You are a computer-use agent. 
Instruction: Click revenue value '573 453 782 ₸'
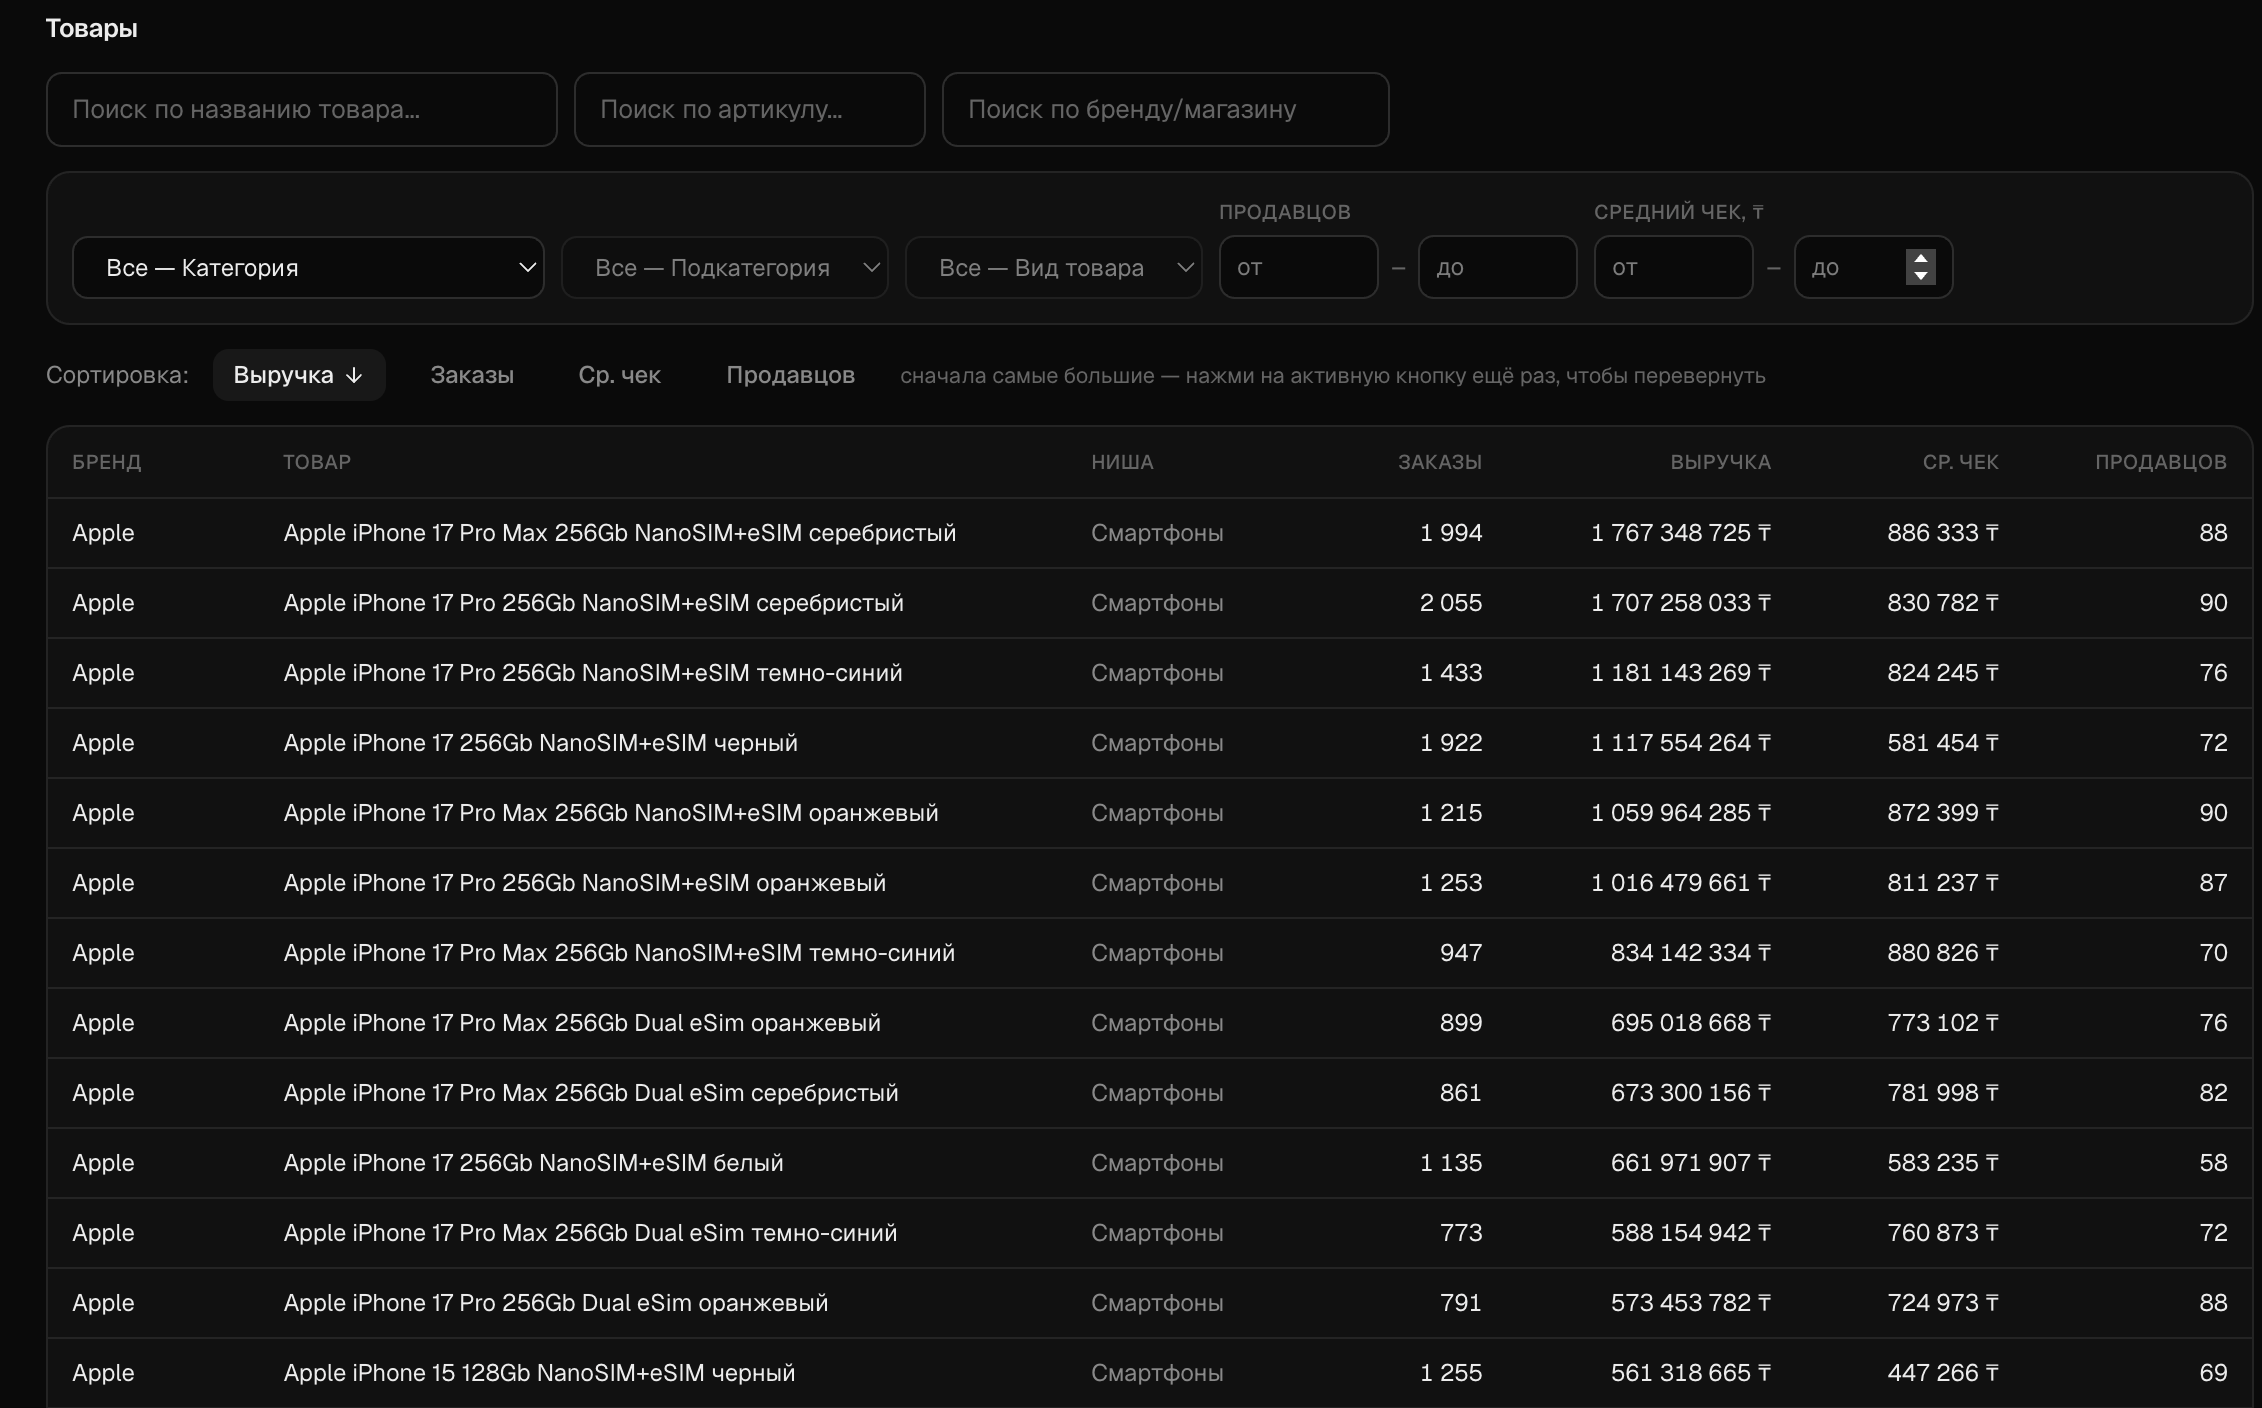coord(1691,1303)
